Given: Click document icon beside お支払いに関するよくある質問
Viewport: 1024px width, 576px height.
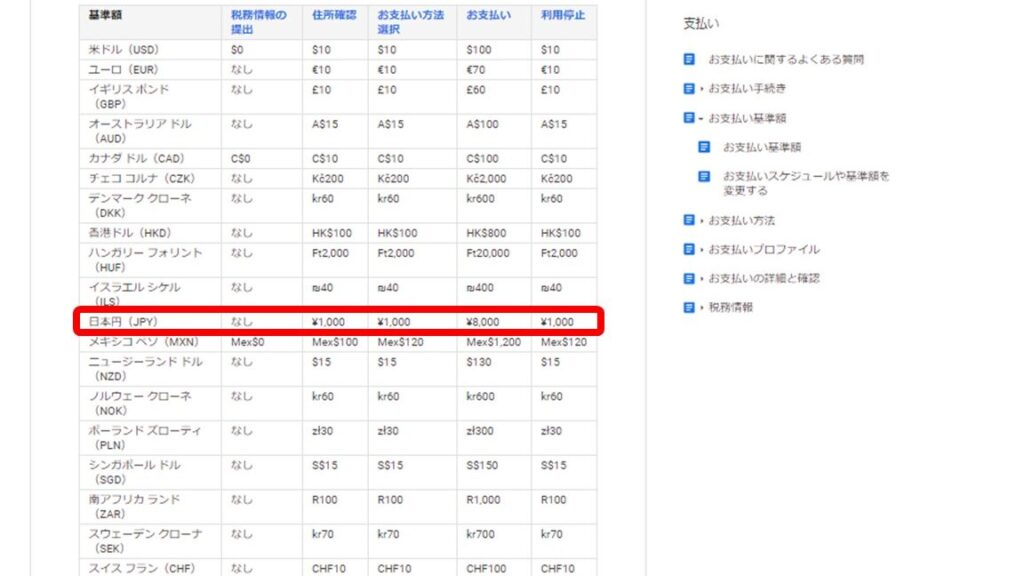Looking at the screenshot, I should [689, 59].
